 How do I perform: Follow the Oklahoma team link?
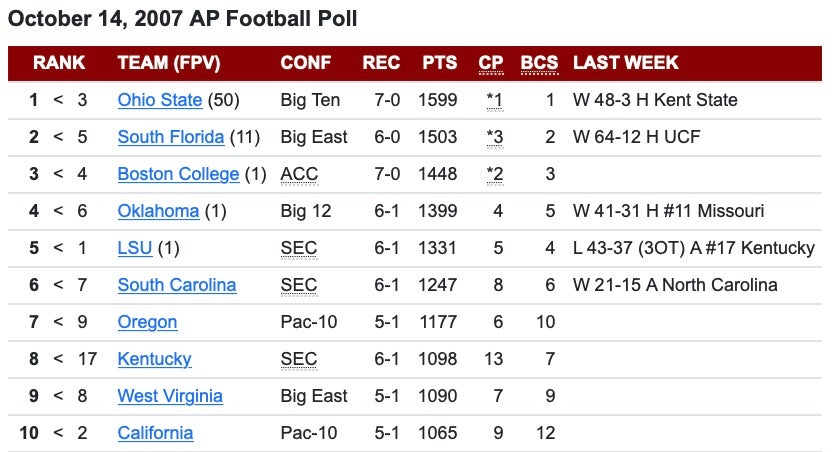pyautogui.click(x=158, y=211)
